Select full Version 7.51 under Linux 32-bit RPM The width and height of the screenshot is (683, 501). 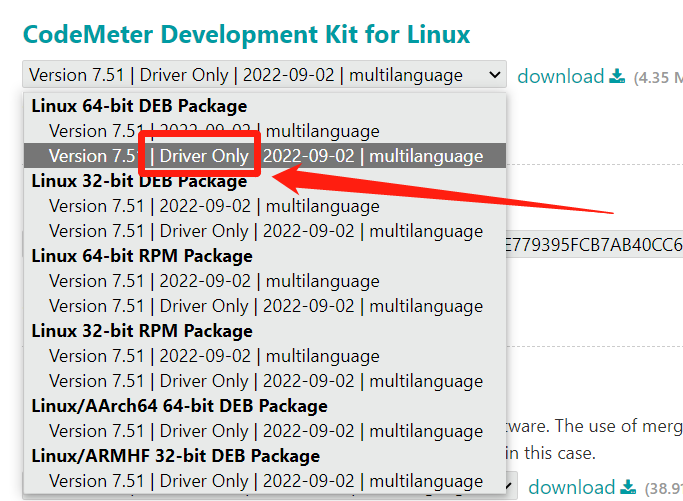click(214, 356)
